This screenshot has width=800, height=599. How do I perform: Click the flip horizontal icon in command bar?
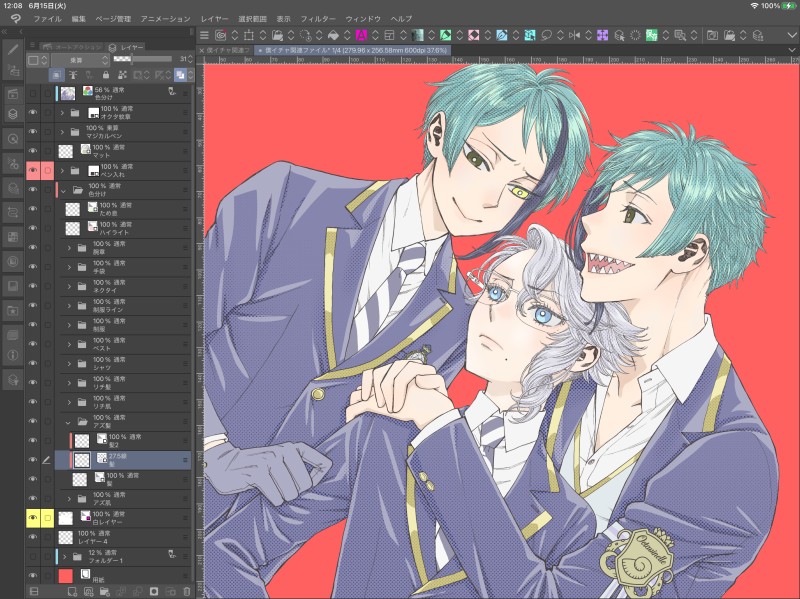[x=574, y=35]
